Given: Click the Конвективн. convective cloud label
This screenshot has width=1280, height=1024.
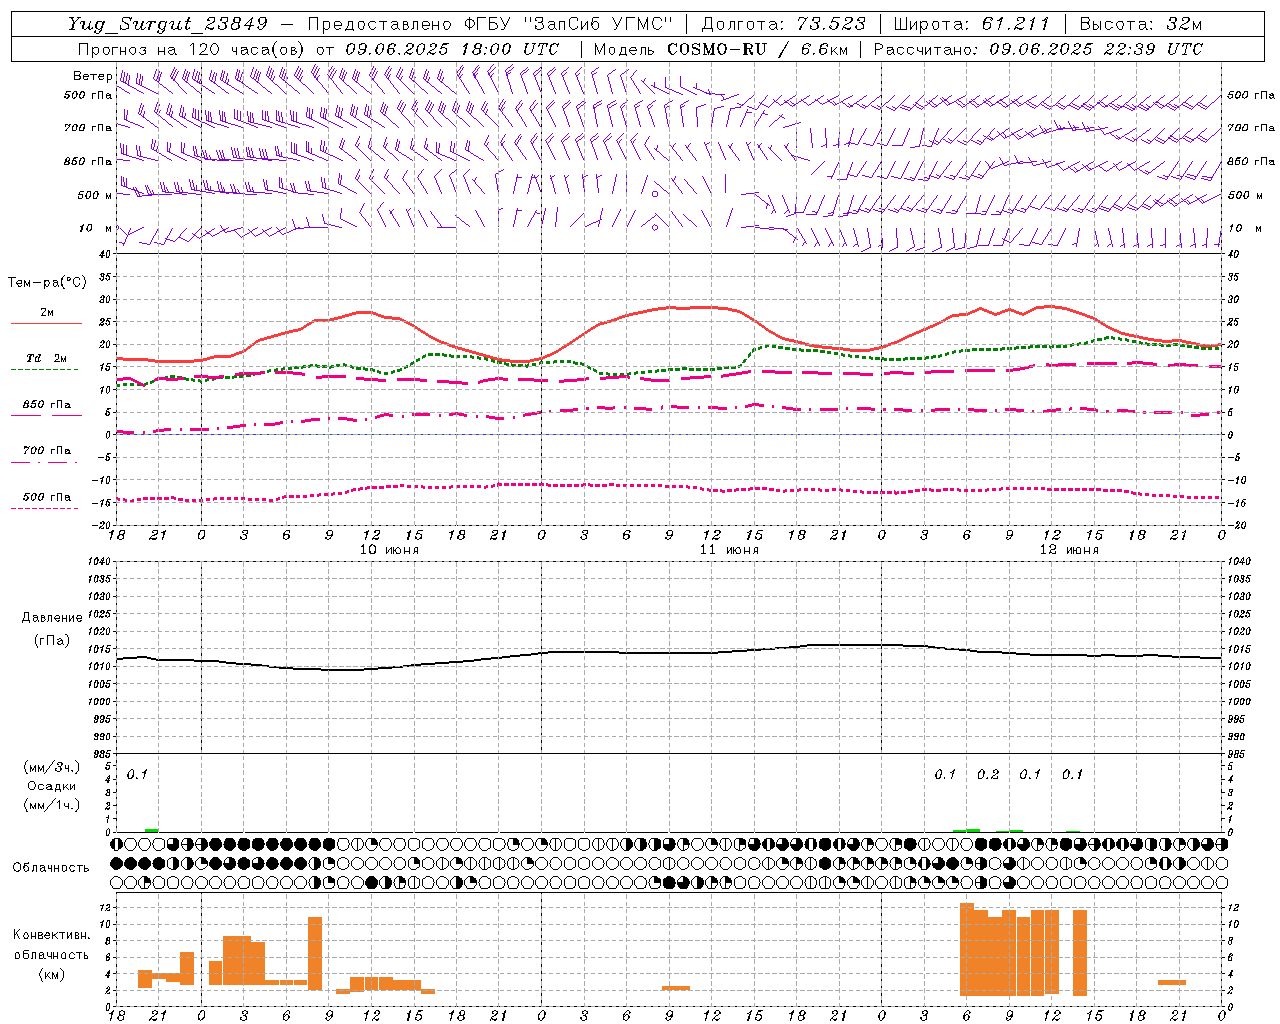Looking at the screenshot, I should pyautogui.click(x=52, y=935).
